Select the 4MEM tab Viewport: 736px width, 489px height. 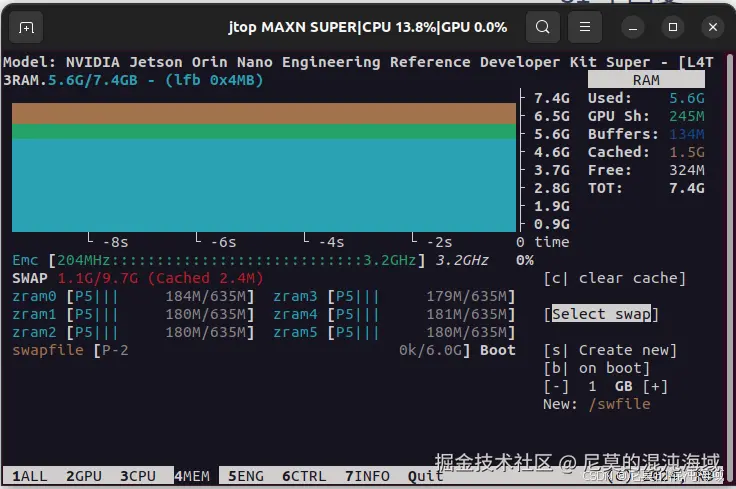pyautogui.click(x=192, y=476)
